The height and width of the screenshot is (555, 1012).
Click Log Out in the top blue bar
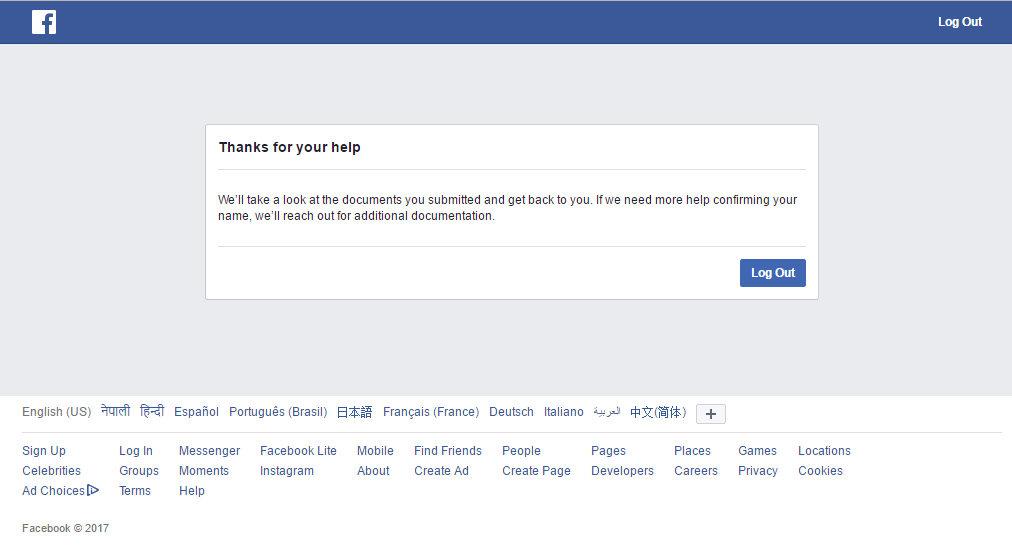(x=960, y=22)
